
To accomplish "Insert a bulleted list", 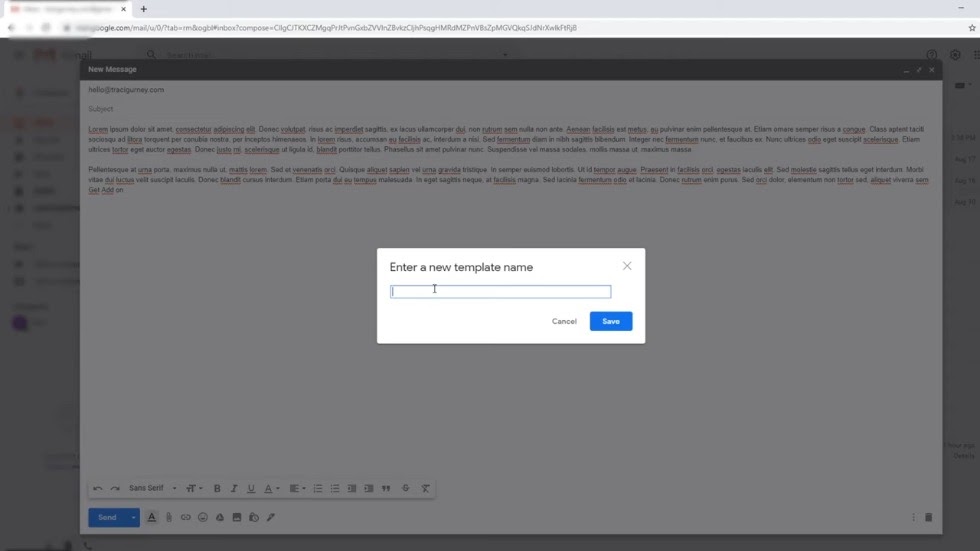I will (334, 489).
